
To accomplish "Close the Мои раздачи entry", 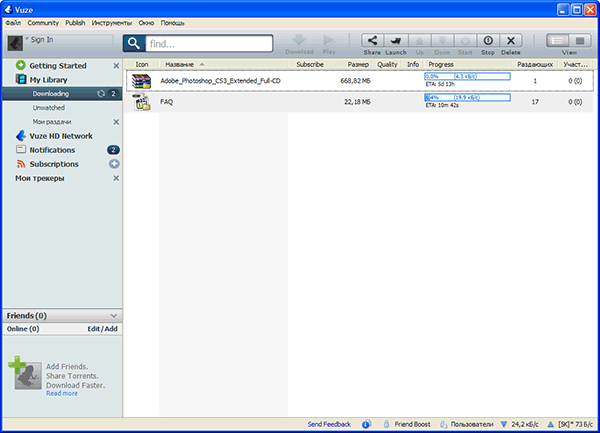I will 116,122.
